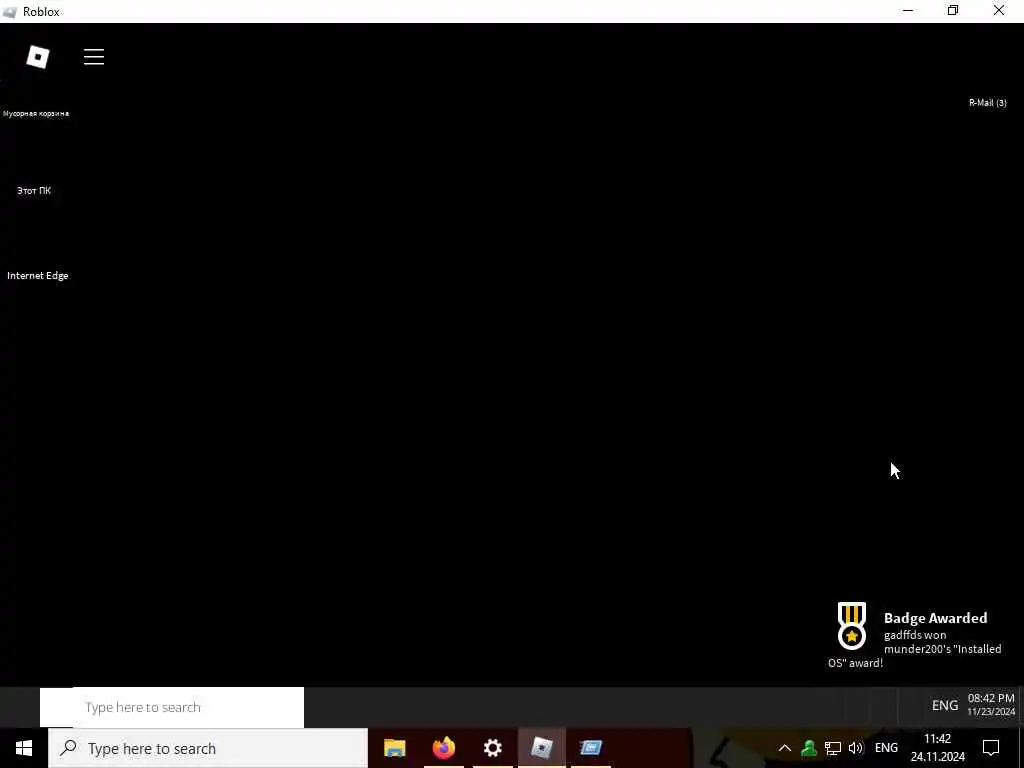Focus the in-game Type here to search box

(x=172, y=707)
